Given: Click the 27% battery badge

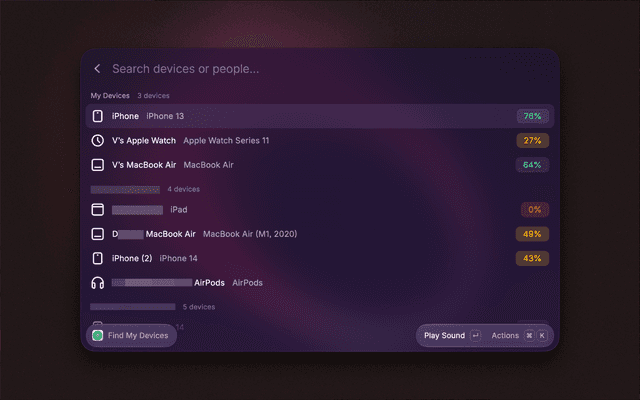Looking at the screenshot, I should 532,140.
